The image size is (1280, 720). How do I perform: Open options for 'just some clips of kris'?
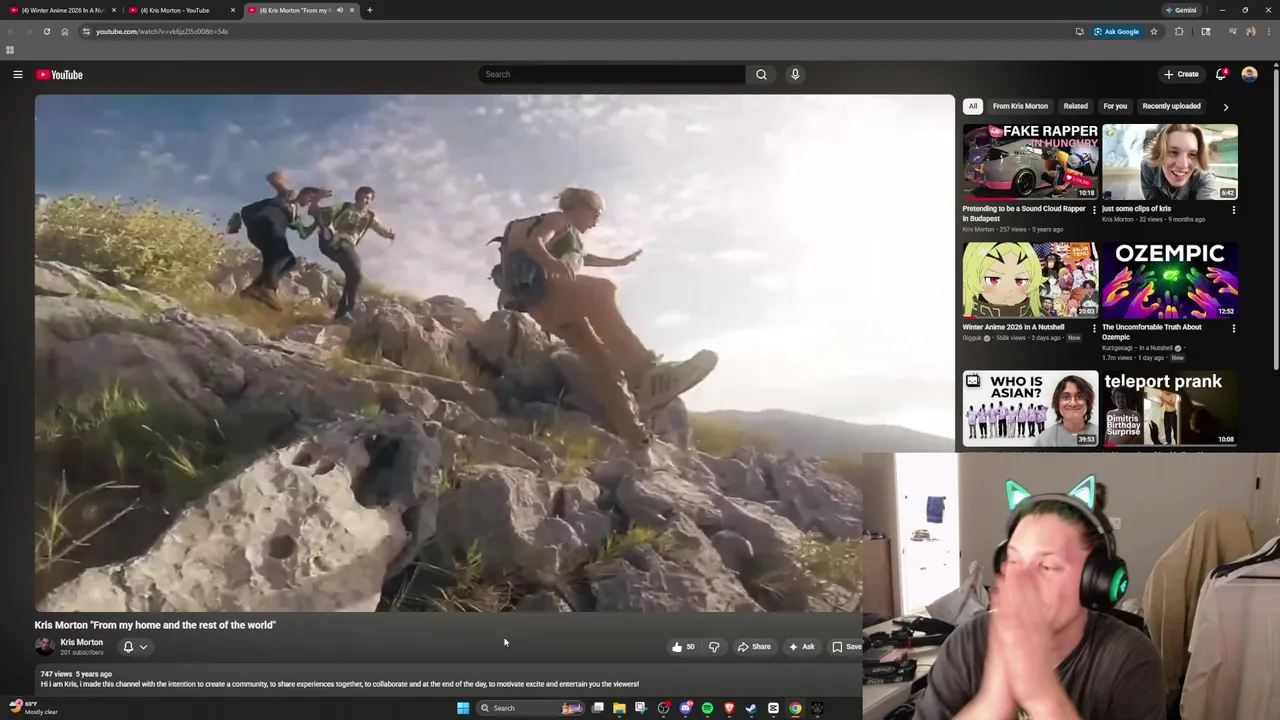coord(1233,210)
